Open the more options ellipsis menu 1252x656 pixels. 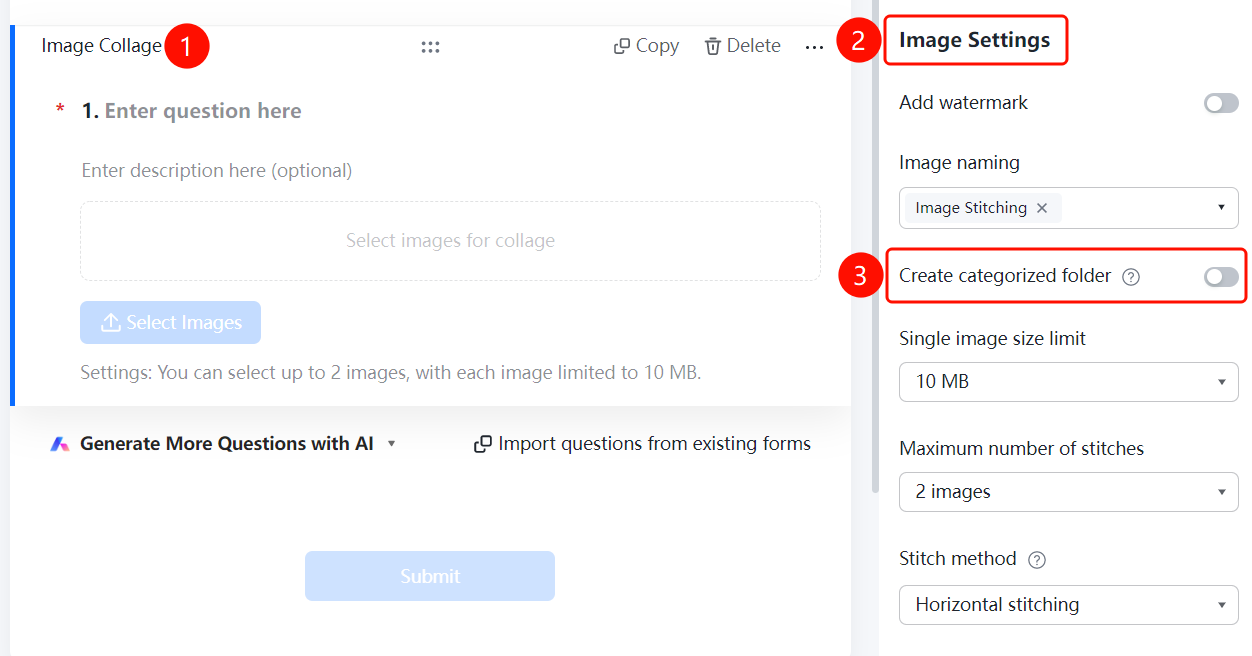pos(814,47)
